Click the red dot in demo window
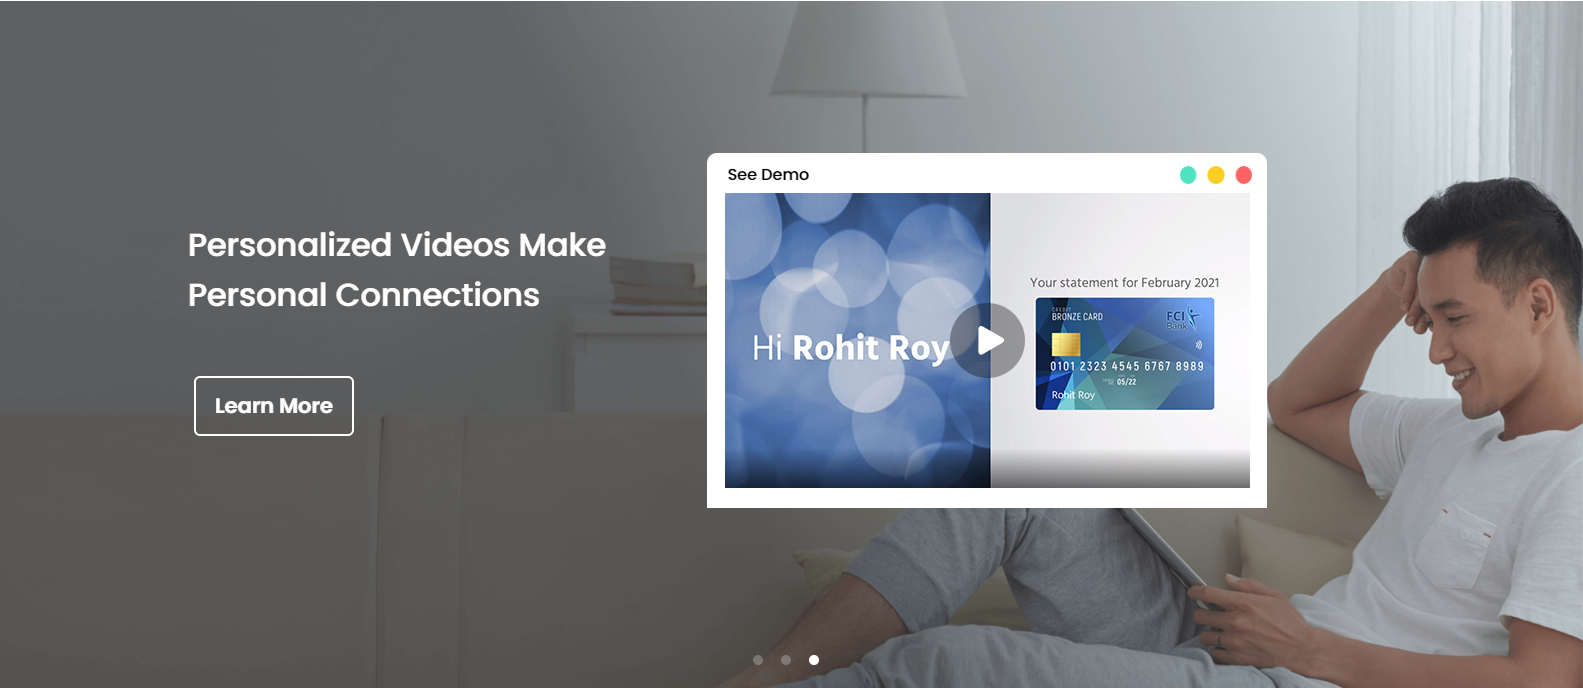The height and width of the screenshot is (688, 1583). point(1244,175)
